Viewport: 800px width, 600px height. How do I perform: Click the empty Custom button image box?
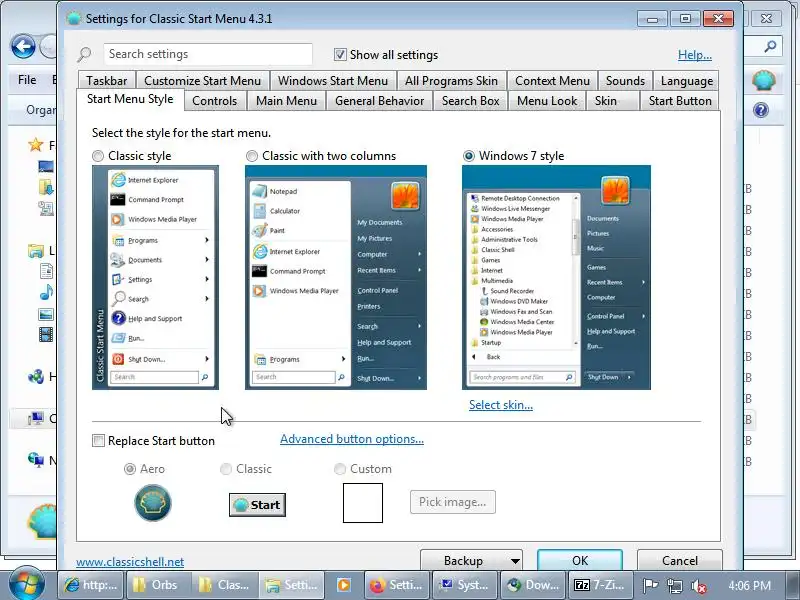pos(363,503)
